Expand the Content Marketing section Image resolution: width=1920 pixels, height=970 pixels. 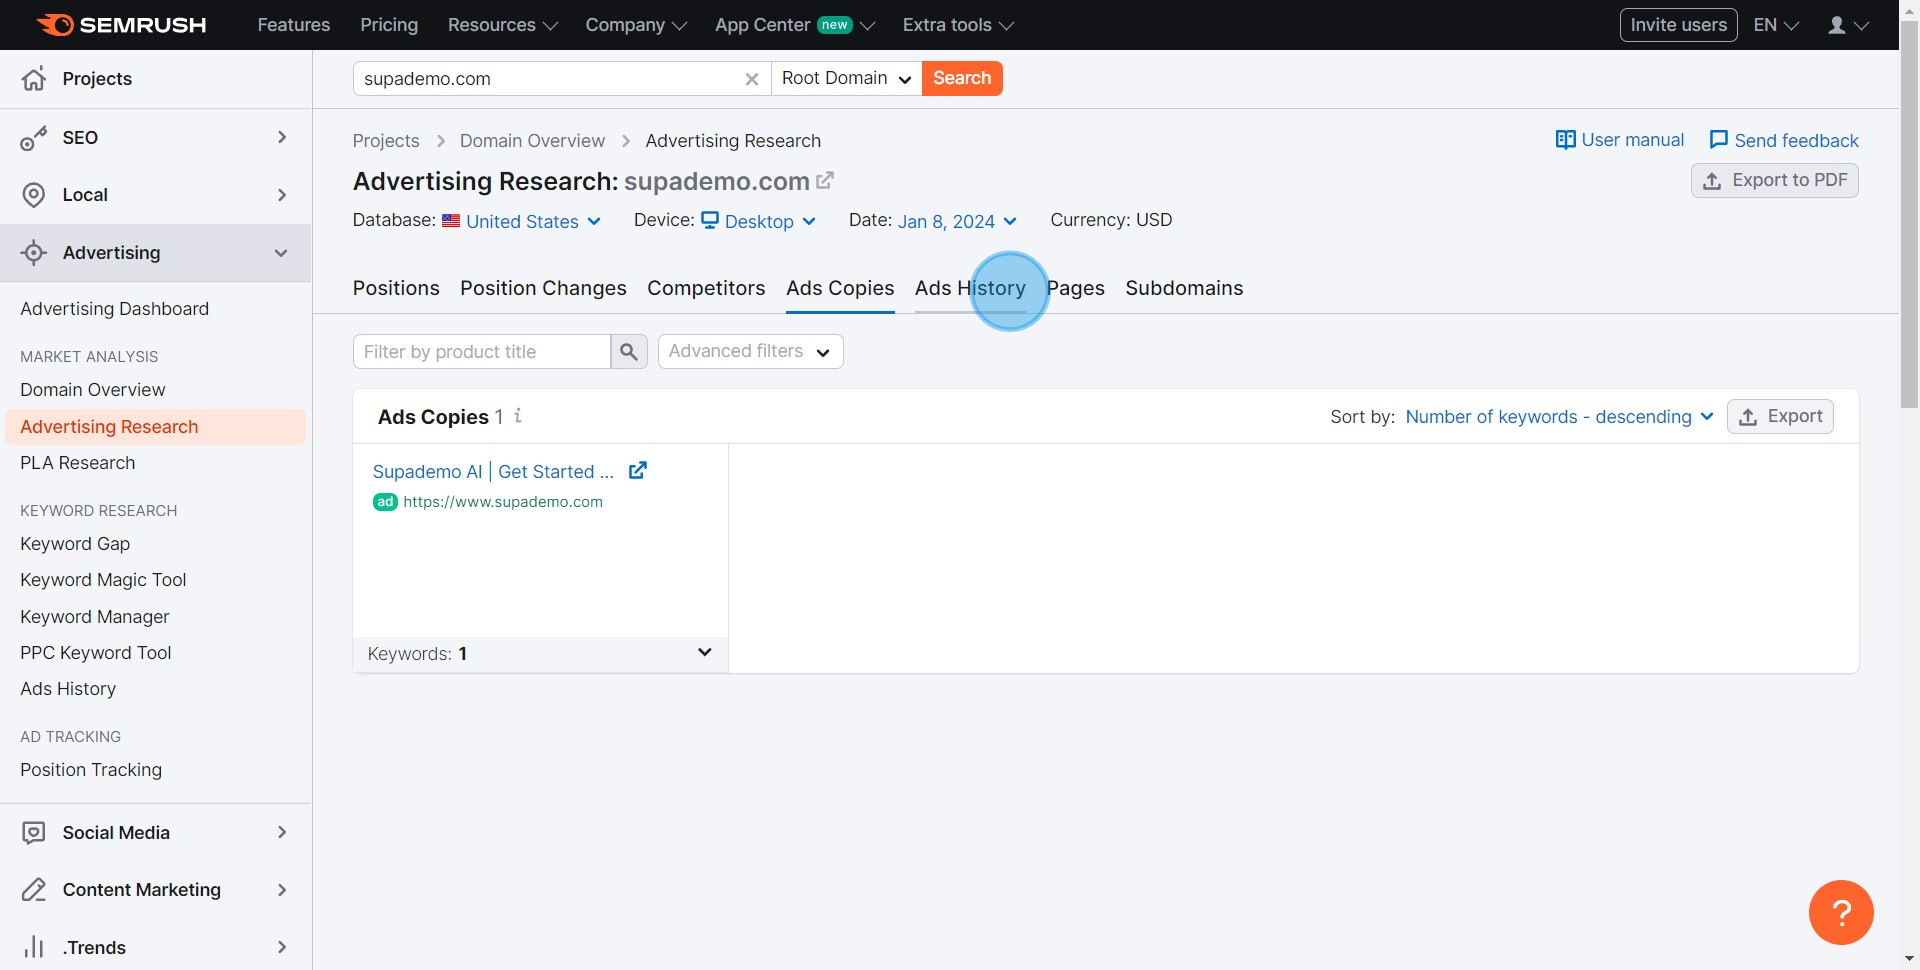pos(282,890)
